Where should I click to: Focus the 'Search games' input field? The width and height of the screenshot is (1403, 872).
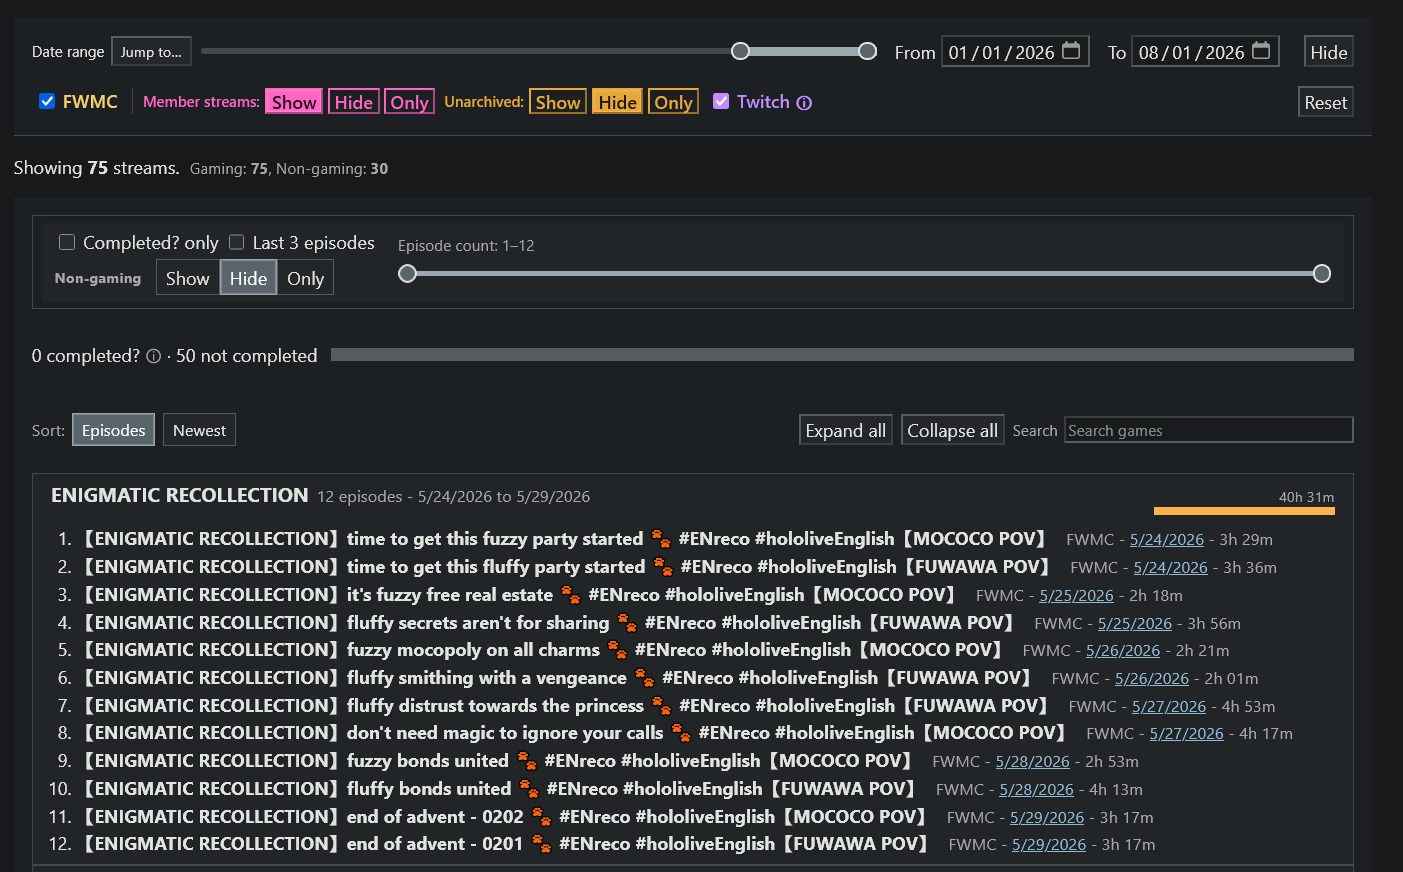[1209, 430]
